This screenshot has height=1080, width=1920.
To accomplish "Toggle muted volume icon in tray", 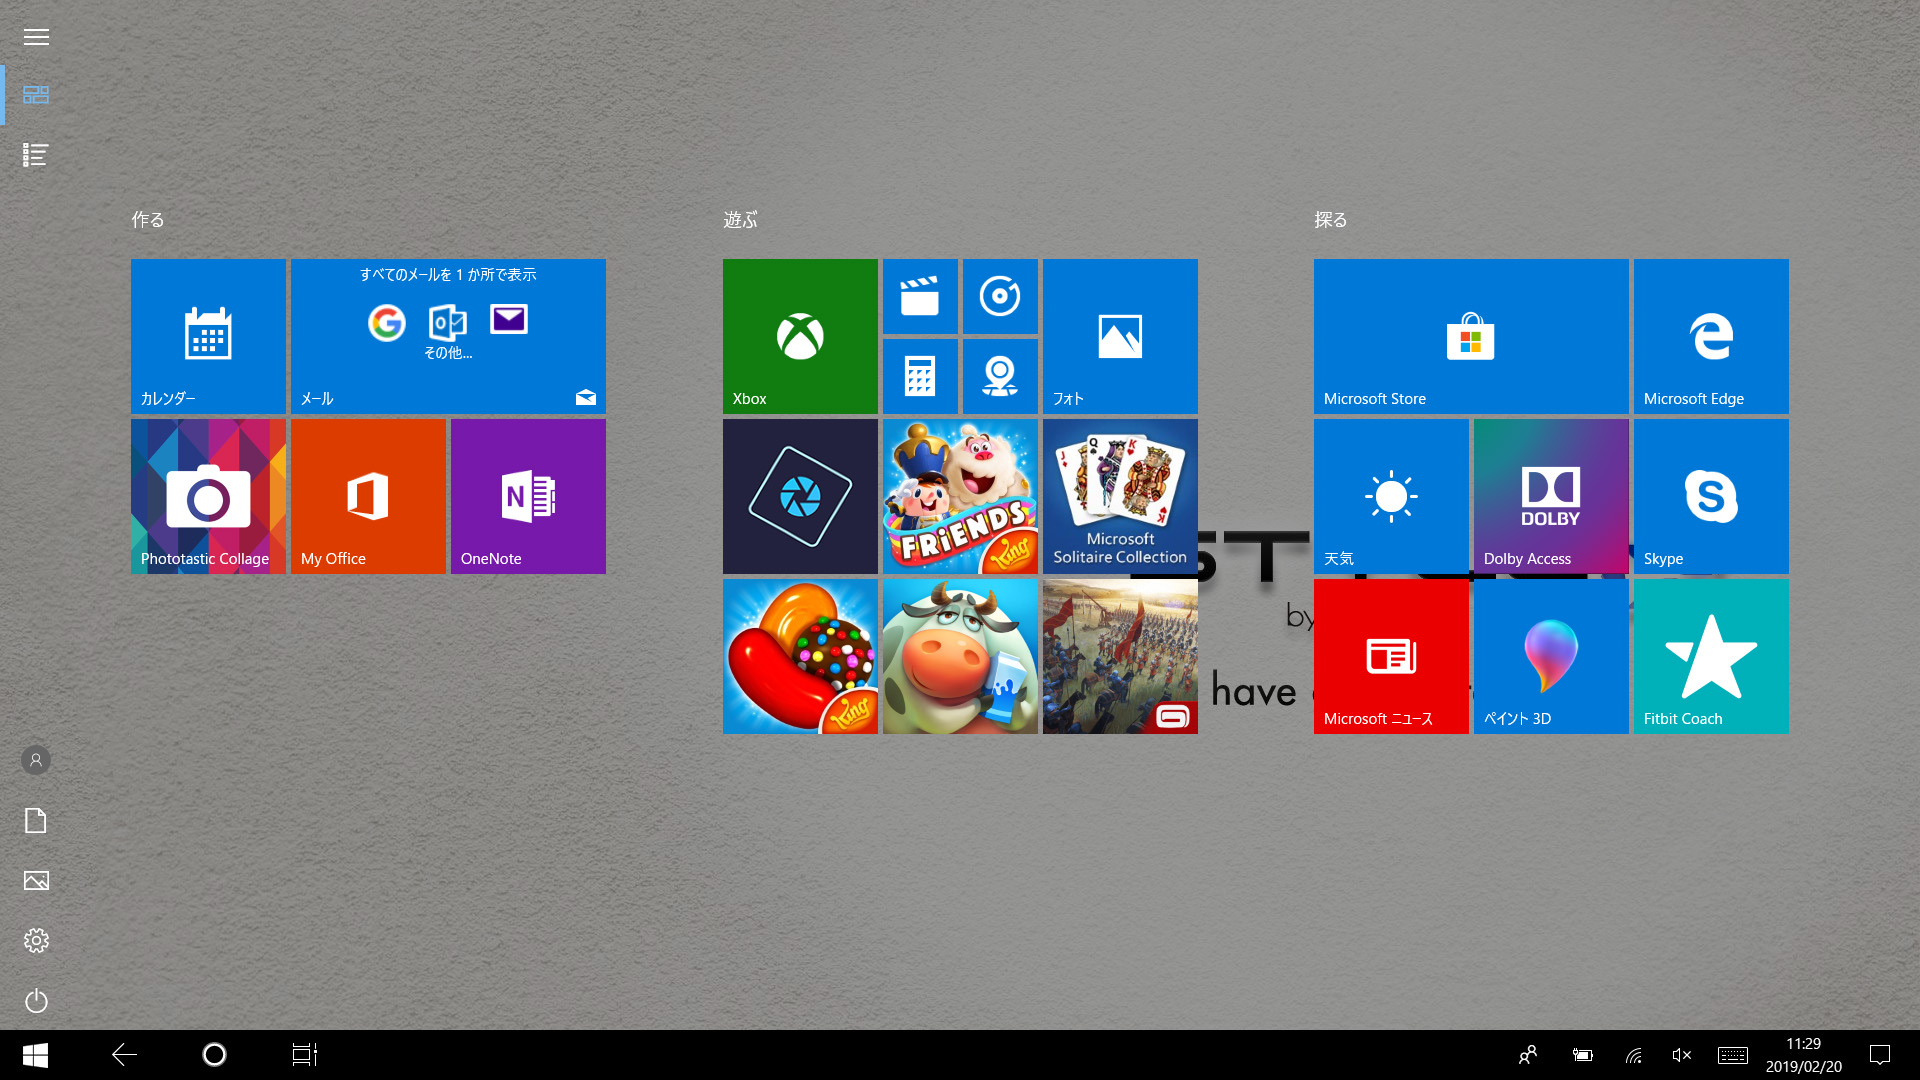I will (x=1681, y=1055).
